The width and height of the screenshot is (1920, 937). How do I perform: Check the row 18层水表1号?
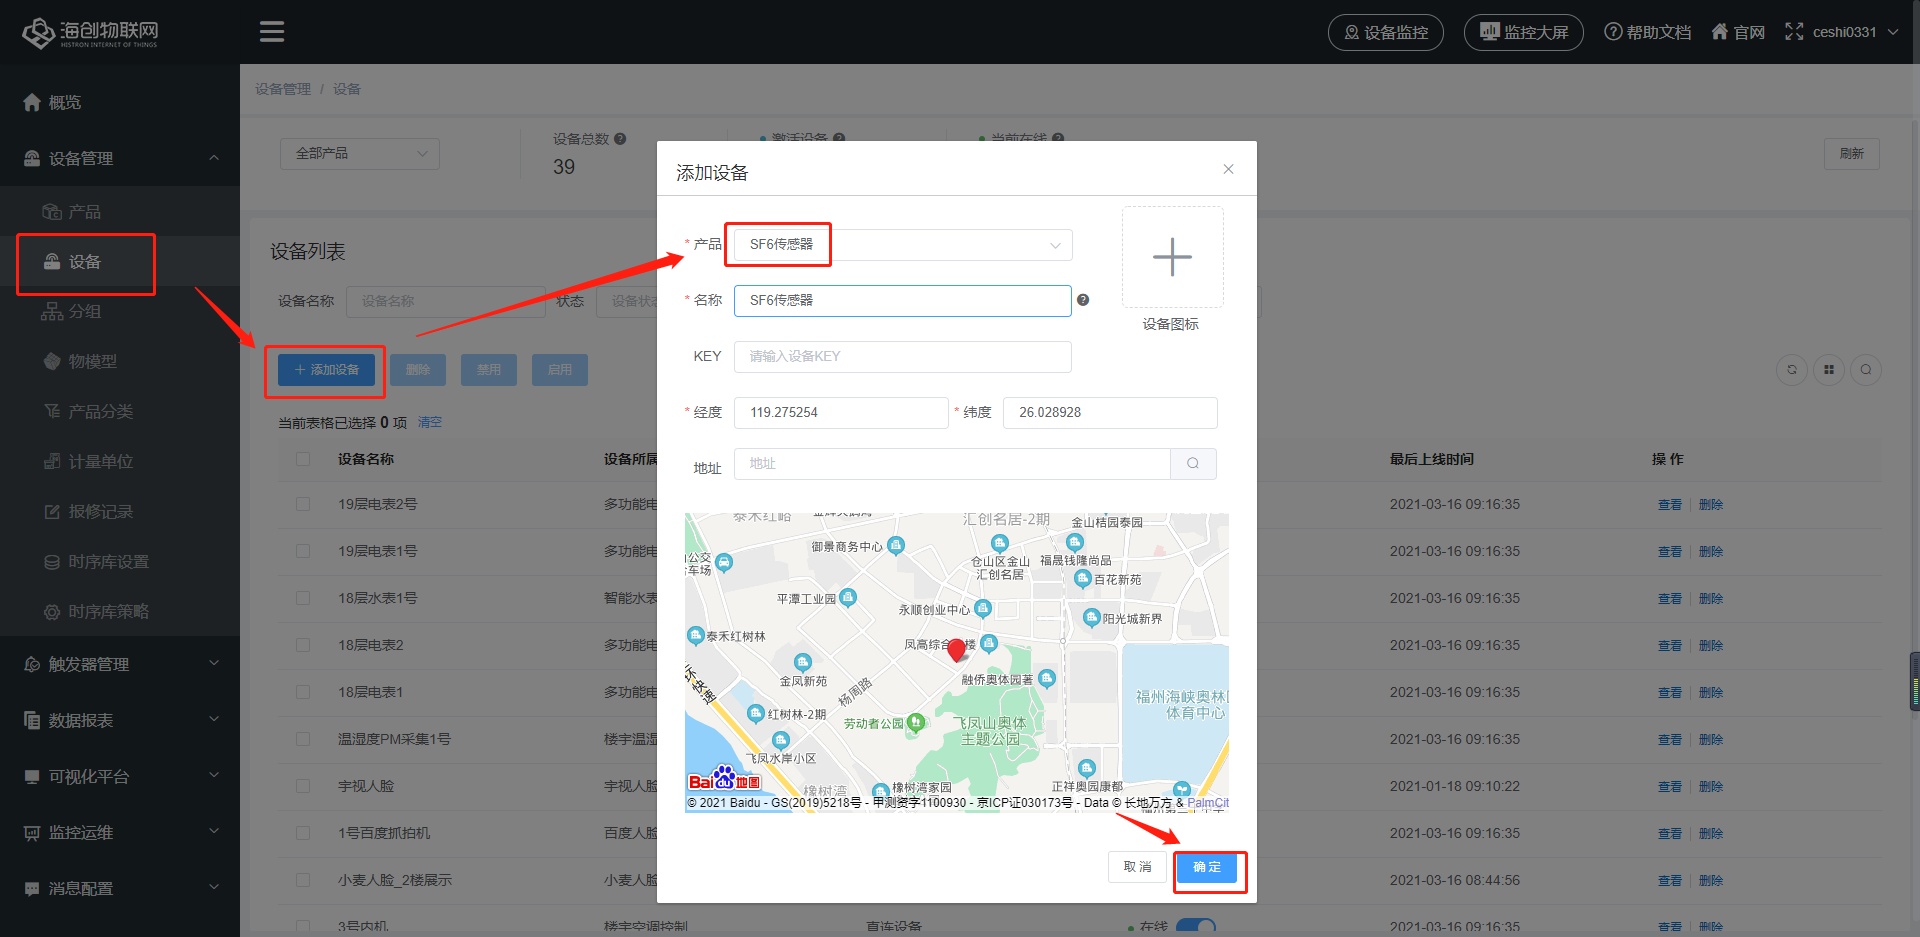[x=303, y=598]
